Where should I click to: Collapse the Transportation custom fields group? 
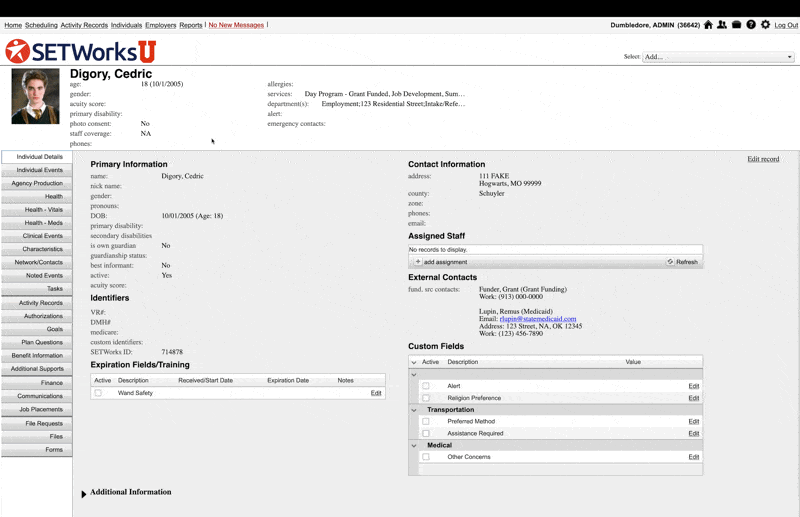pos(414,410)
